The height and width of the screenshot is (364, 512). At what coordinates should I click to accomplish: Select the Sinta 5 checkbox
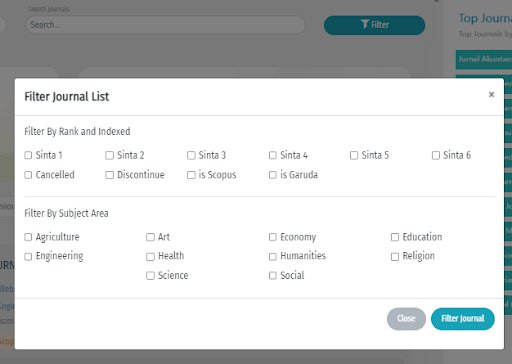click(x=354, y=155)
